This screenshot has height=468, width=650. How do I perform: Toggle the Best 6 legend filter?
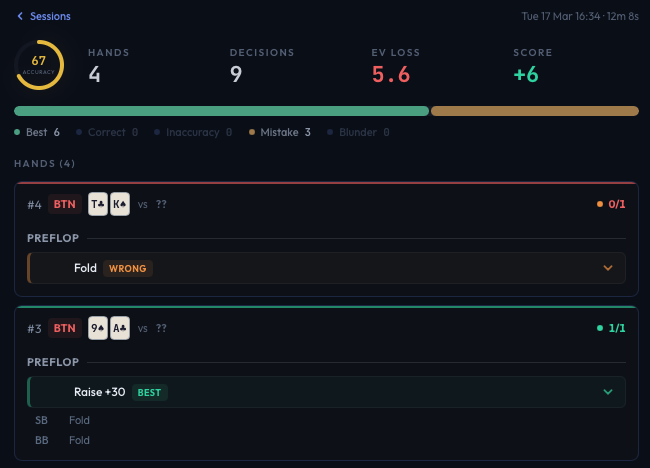click(37, 132)
